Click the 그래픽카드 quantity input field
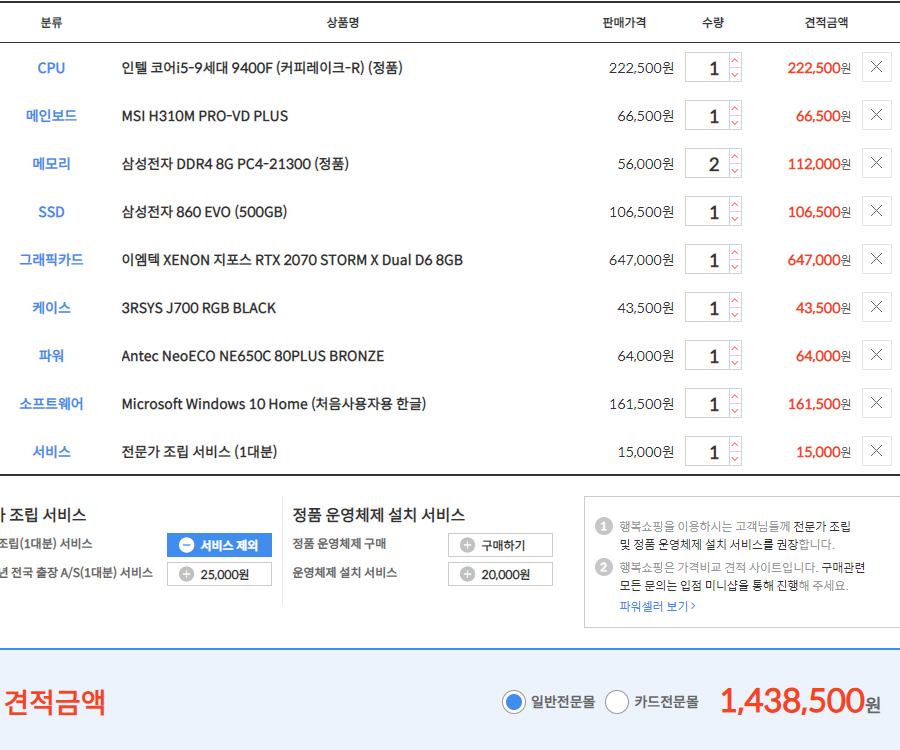This screenshot has width=900, height=750. [707, 259]
